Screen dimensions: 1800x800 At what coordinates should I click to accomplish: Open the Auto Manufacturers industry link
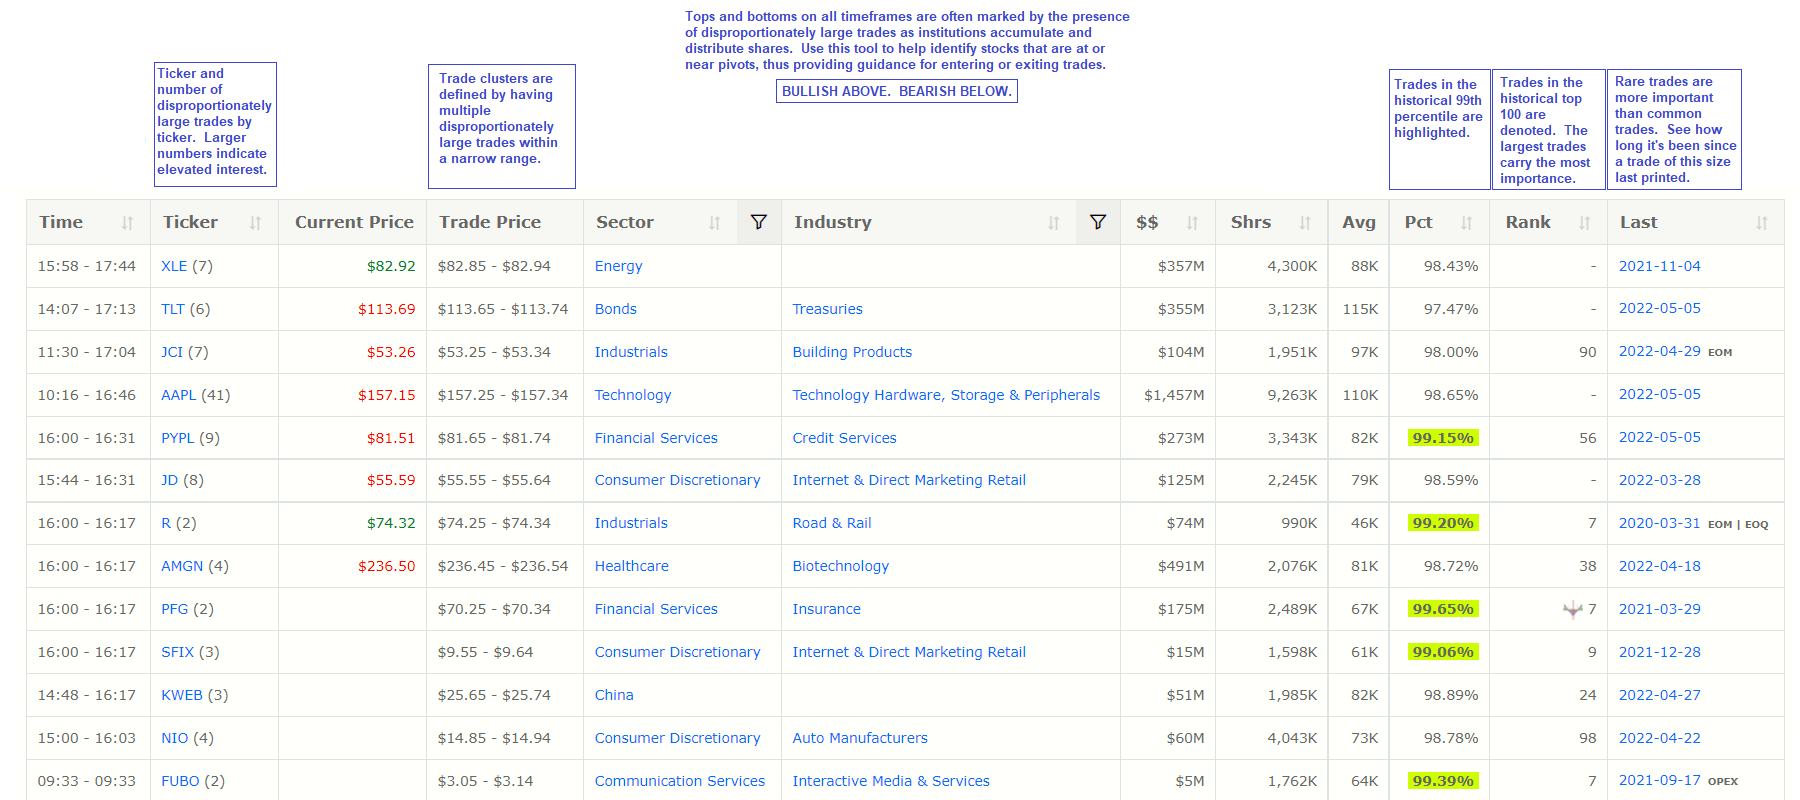click(860, 738)
